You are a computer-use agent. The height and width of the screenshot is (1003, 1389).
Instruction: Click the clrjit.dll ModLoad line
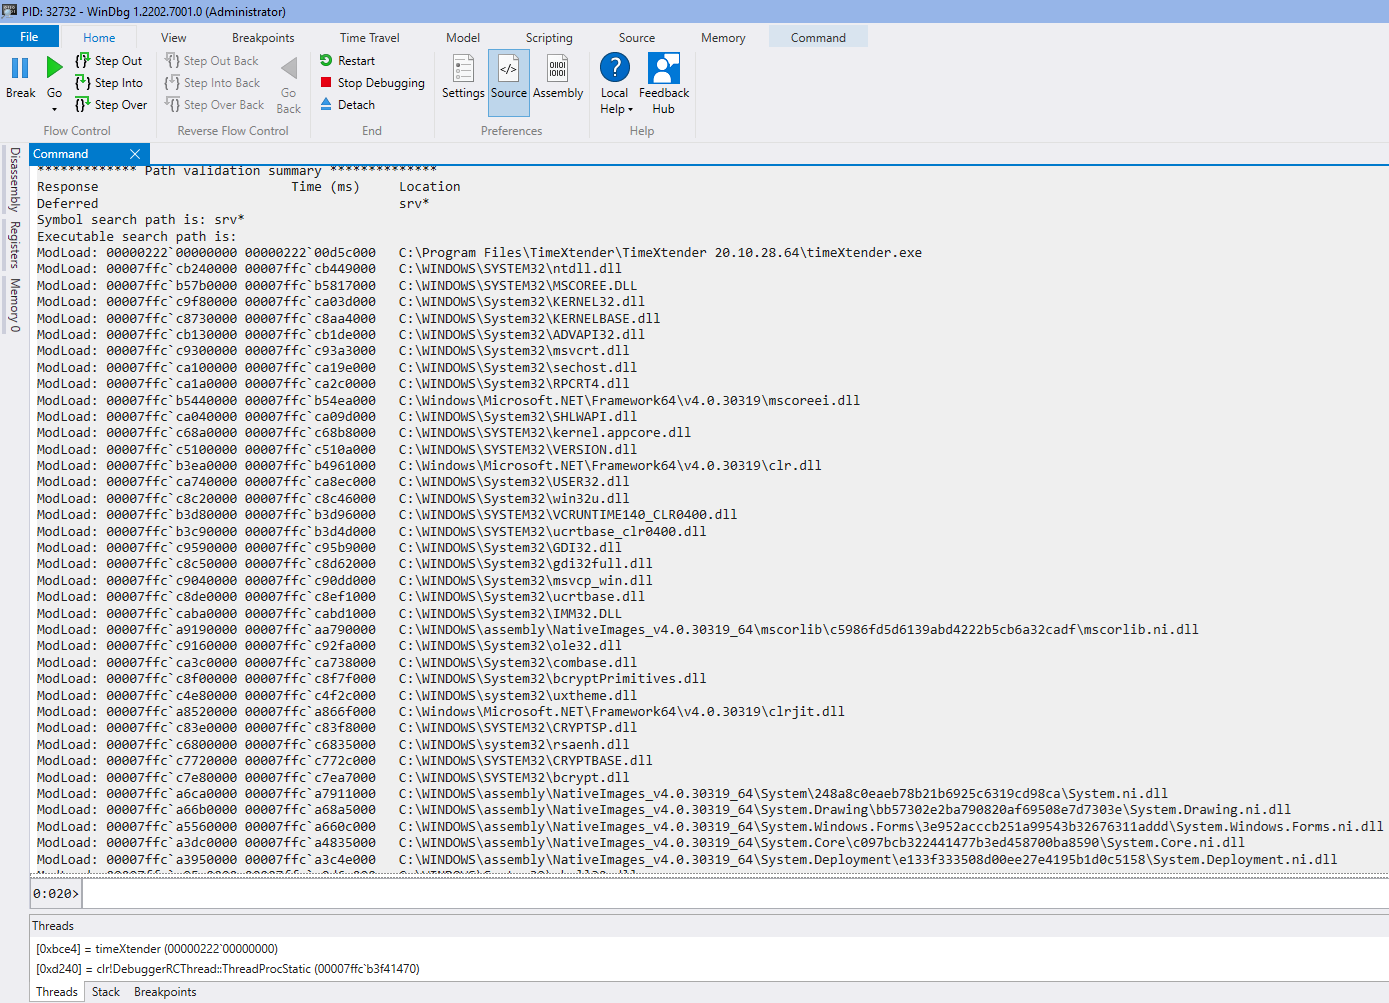(x=440, y=712)
